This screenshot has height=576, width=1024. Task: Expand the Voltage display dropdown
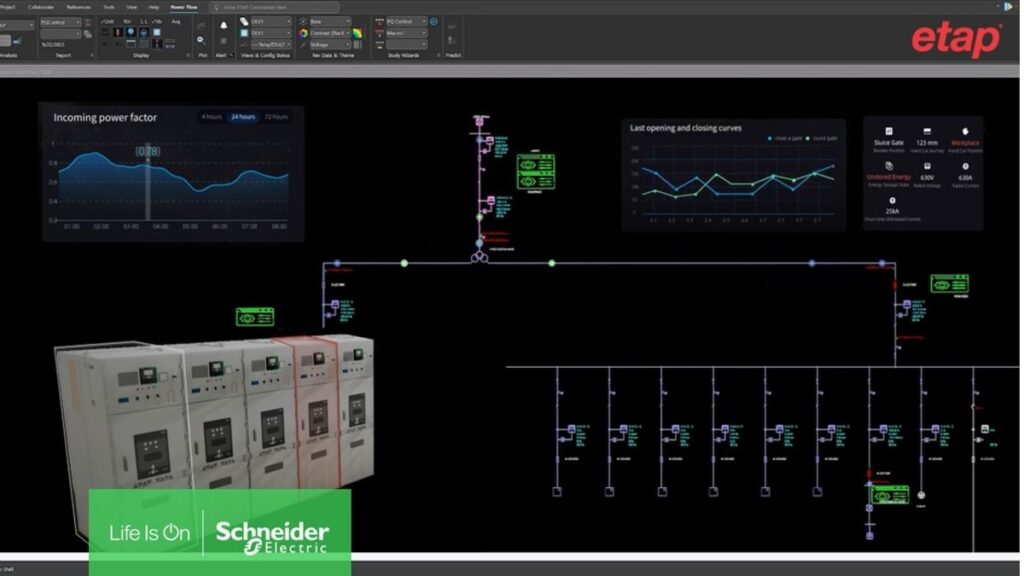(x=330, y=44)
